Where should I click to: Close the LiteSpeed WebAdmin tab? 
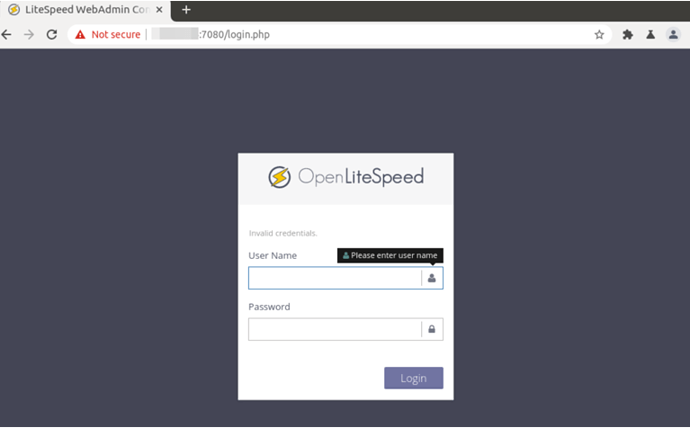(x=159, y=10)
